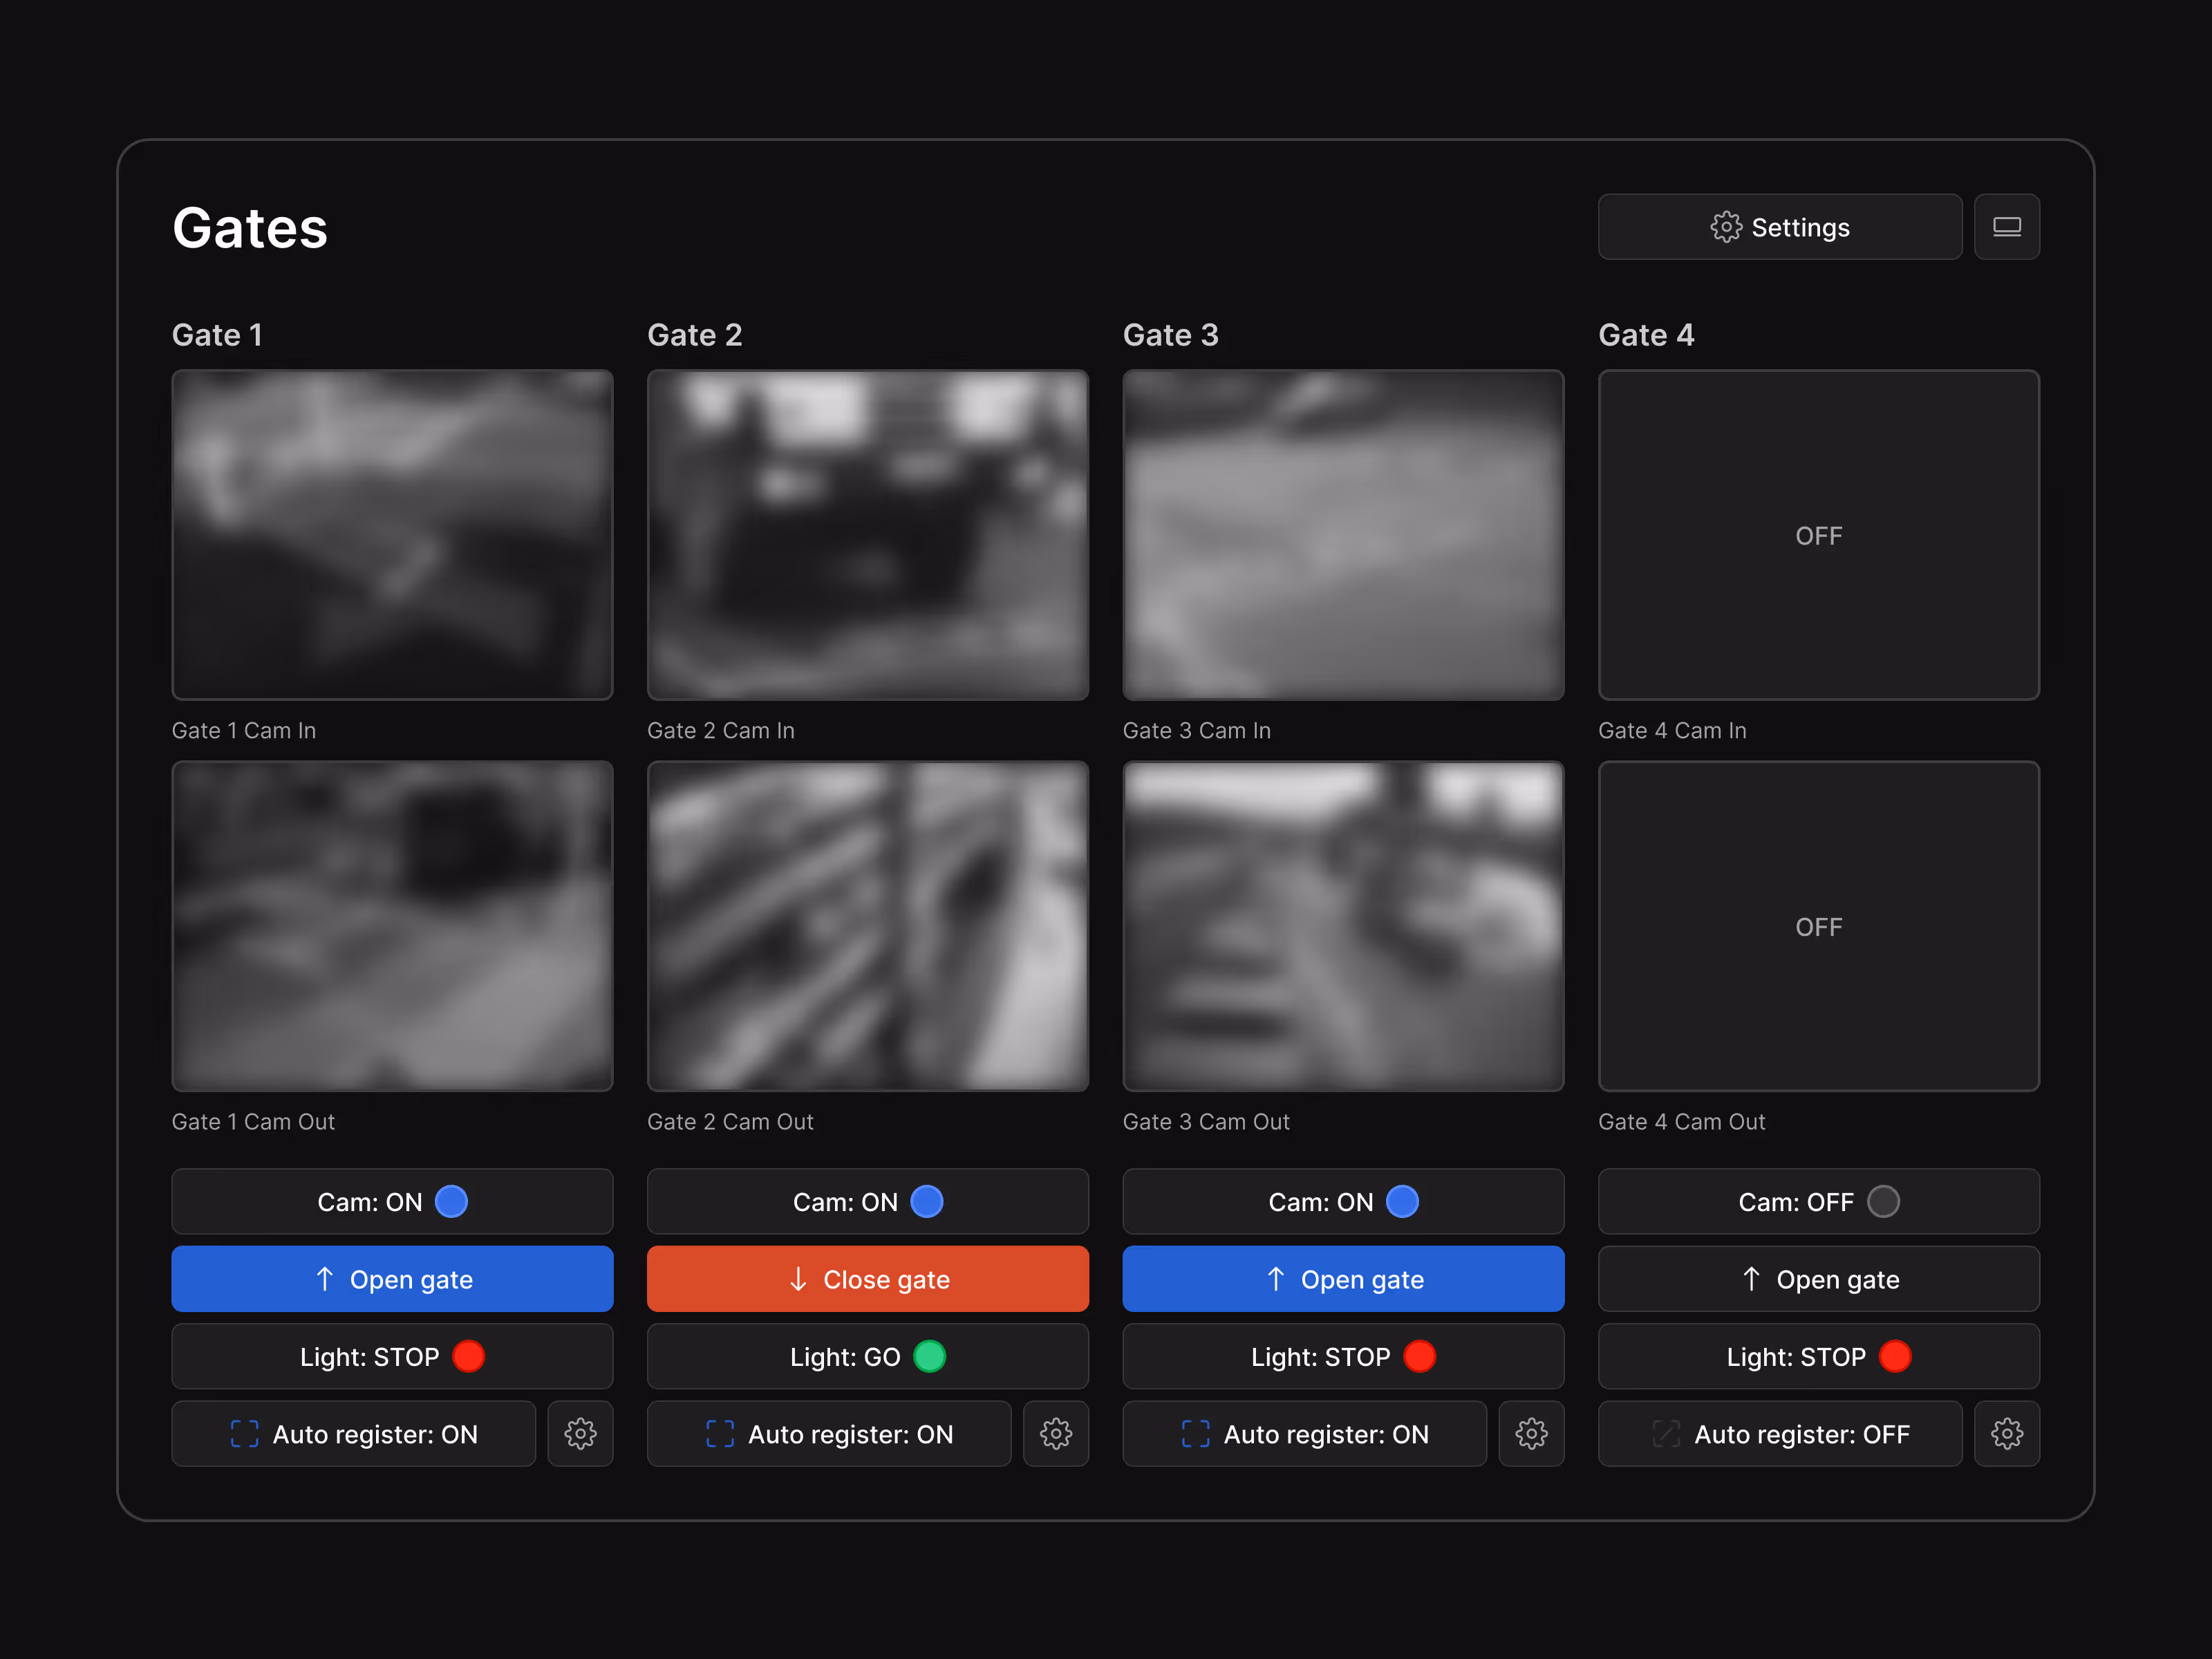Click Gate 4 Cam In OFF panel

[1818, 535]
